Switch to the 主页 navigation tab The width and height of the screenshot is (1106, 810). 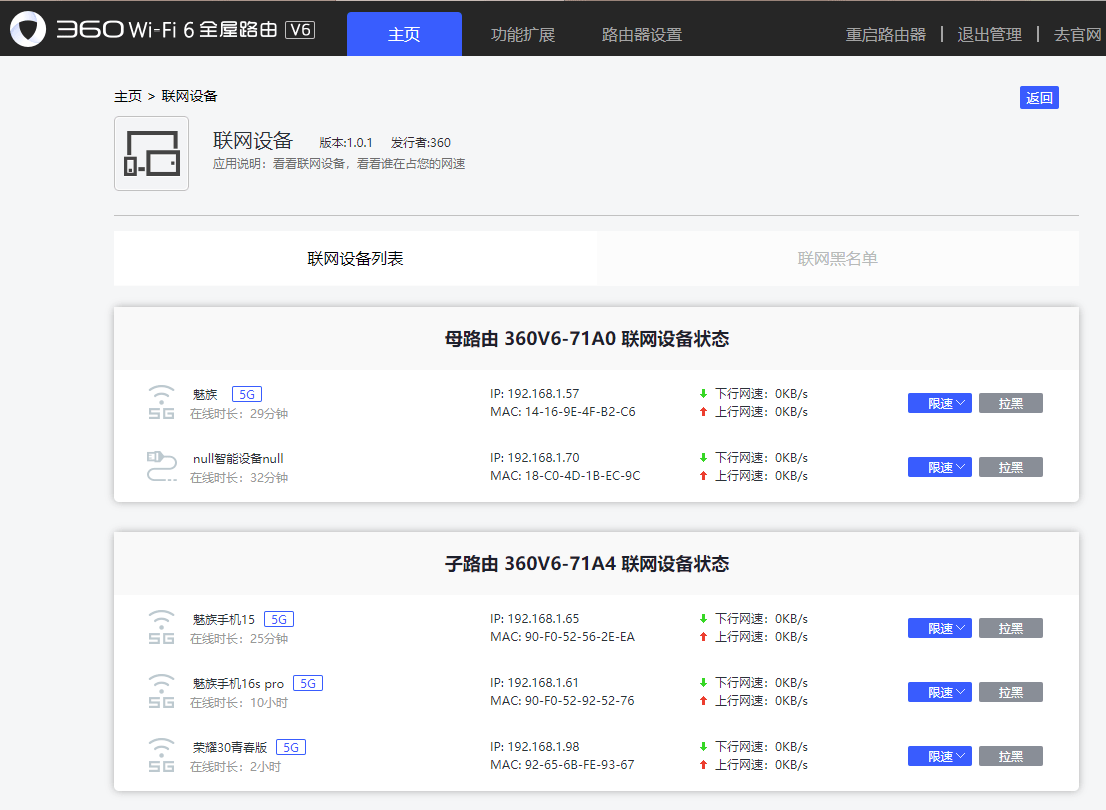point(404,34)
